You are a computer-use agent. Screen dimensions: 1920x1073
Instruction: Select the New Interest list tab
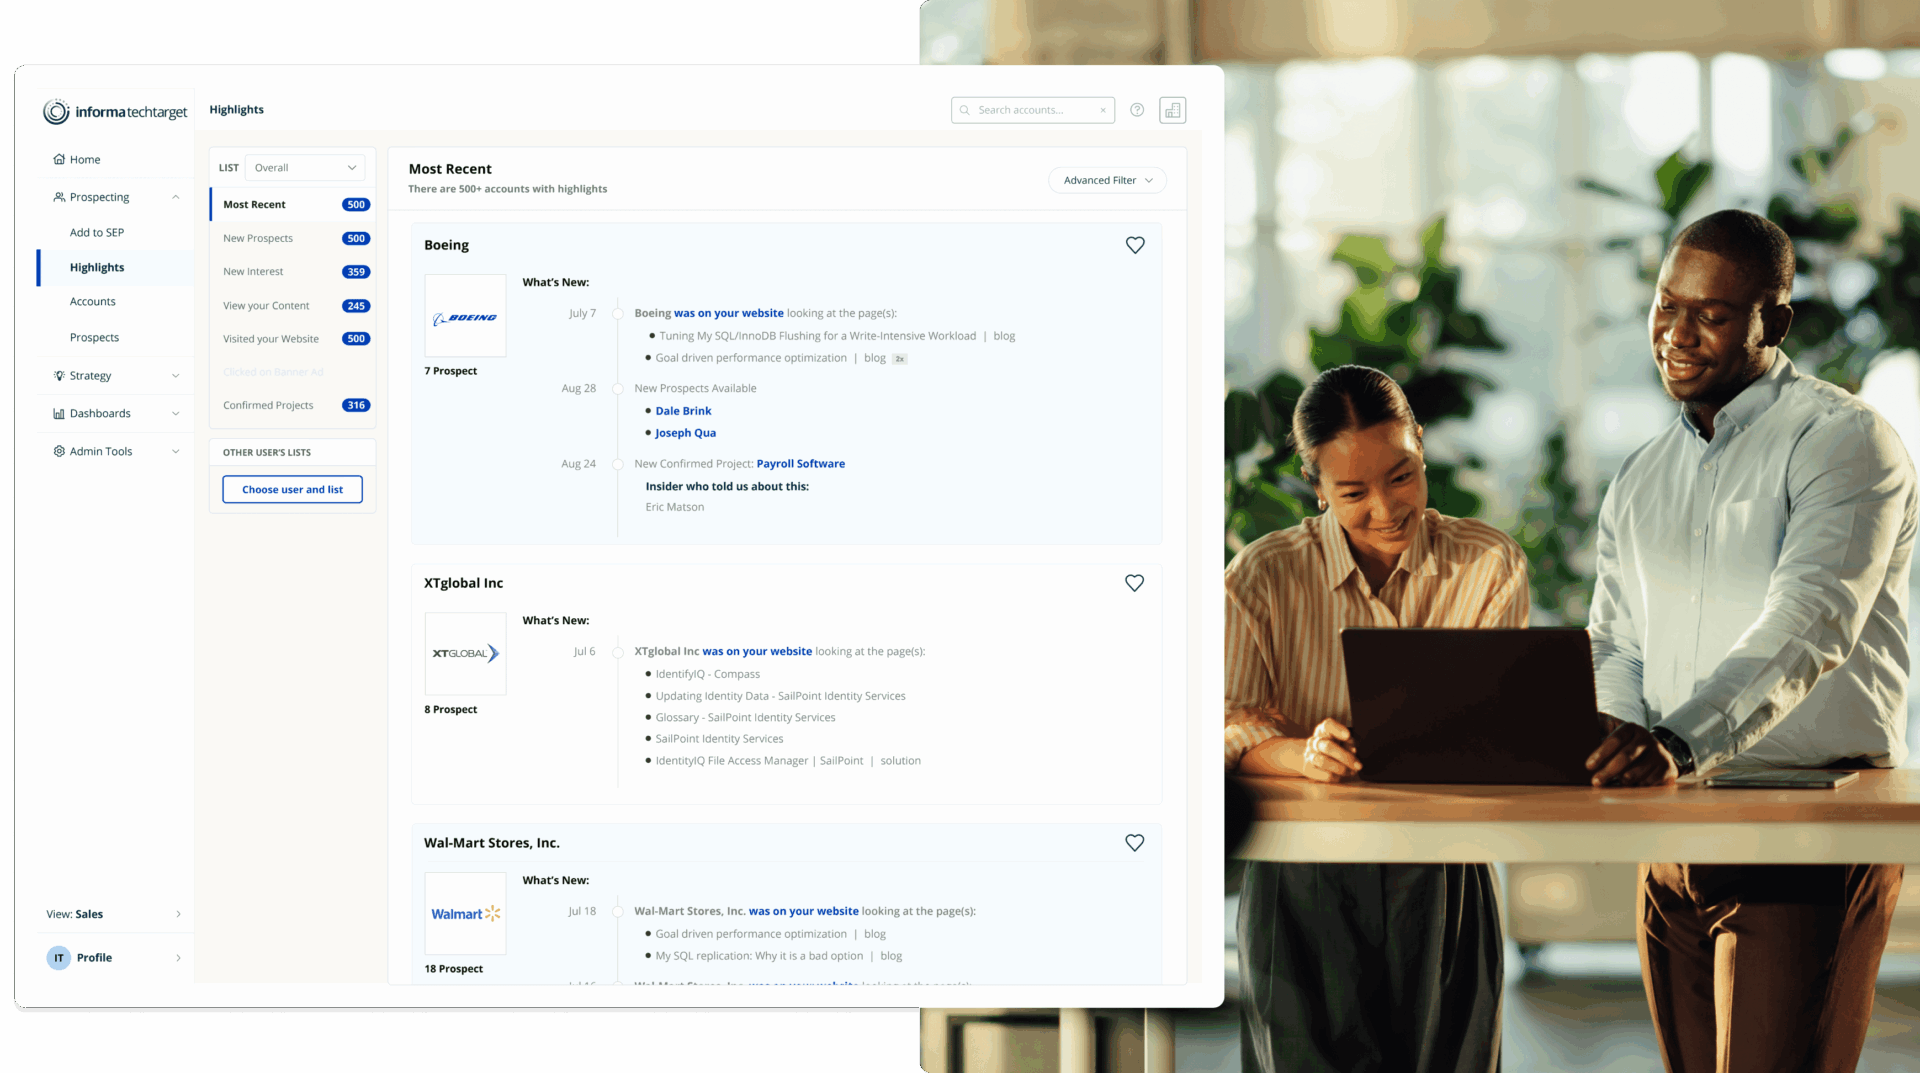293,272
